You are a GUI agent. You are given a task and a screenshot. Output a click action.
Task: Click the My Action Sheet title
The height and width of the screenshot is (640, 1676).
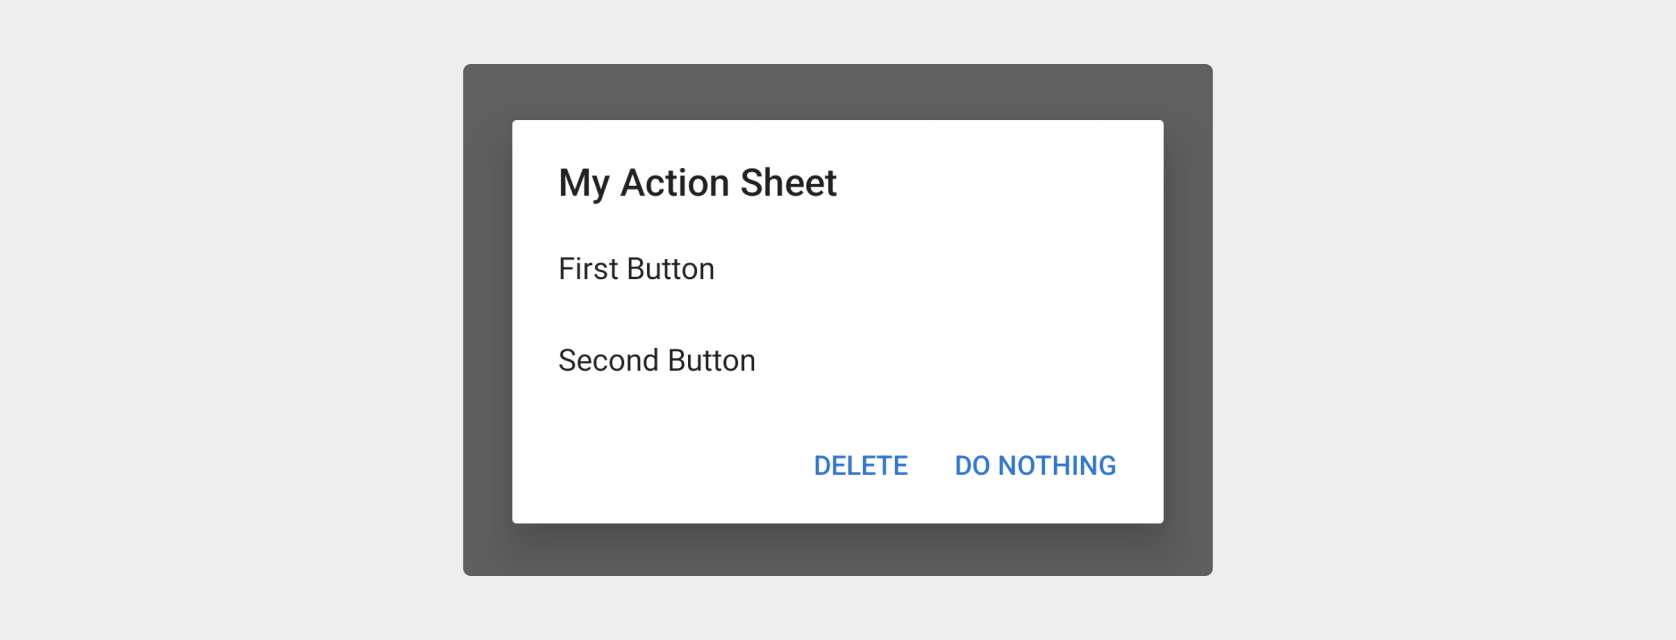click(697, 183)
